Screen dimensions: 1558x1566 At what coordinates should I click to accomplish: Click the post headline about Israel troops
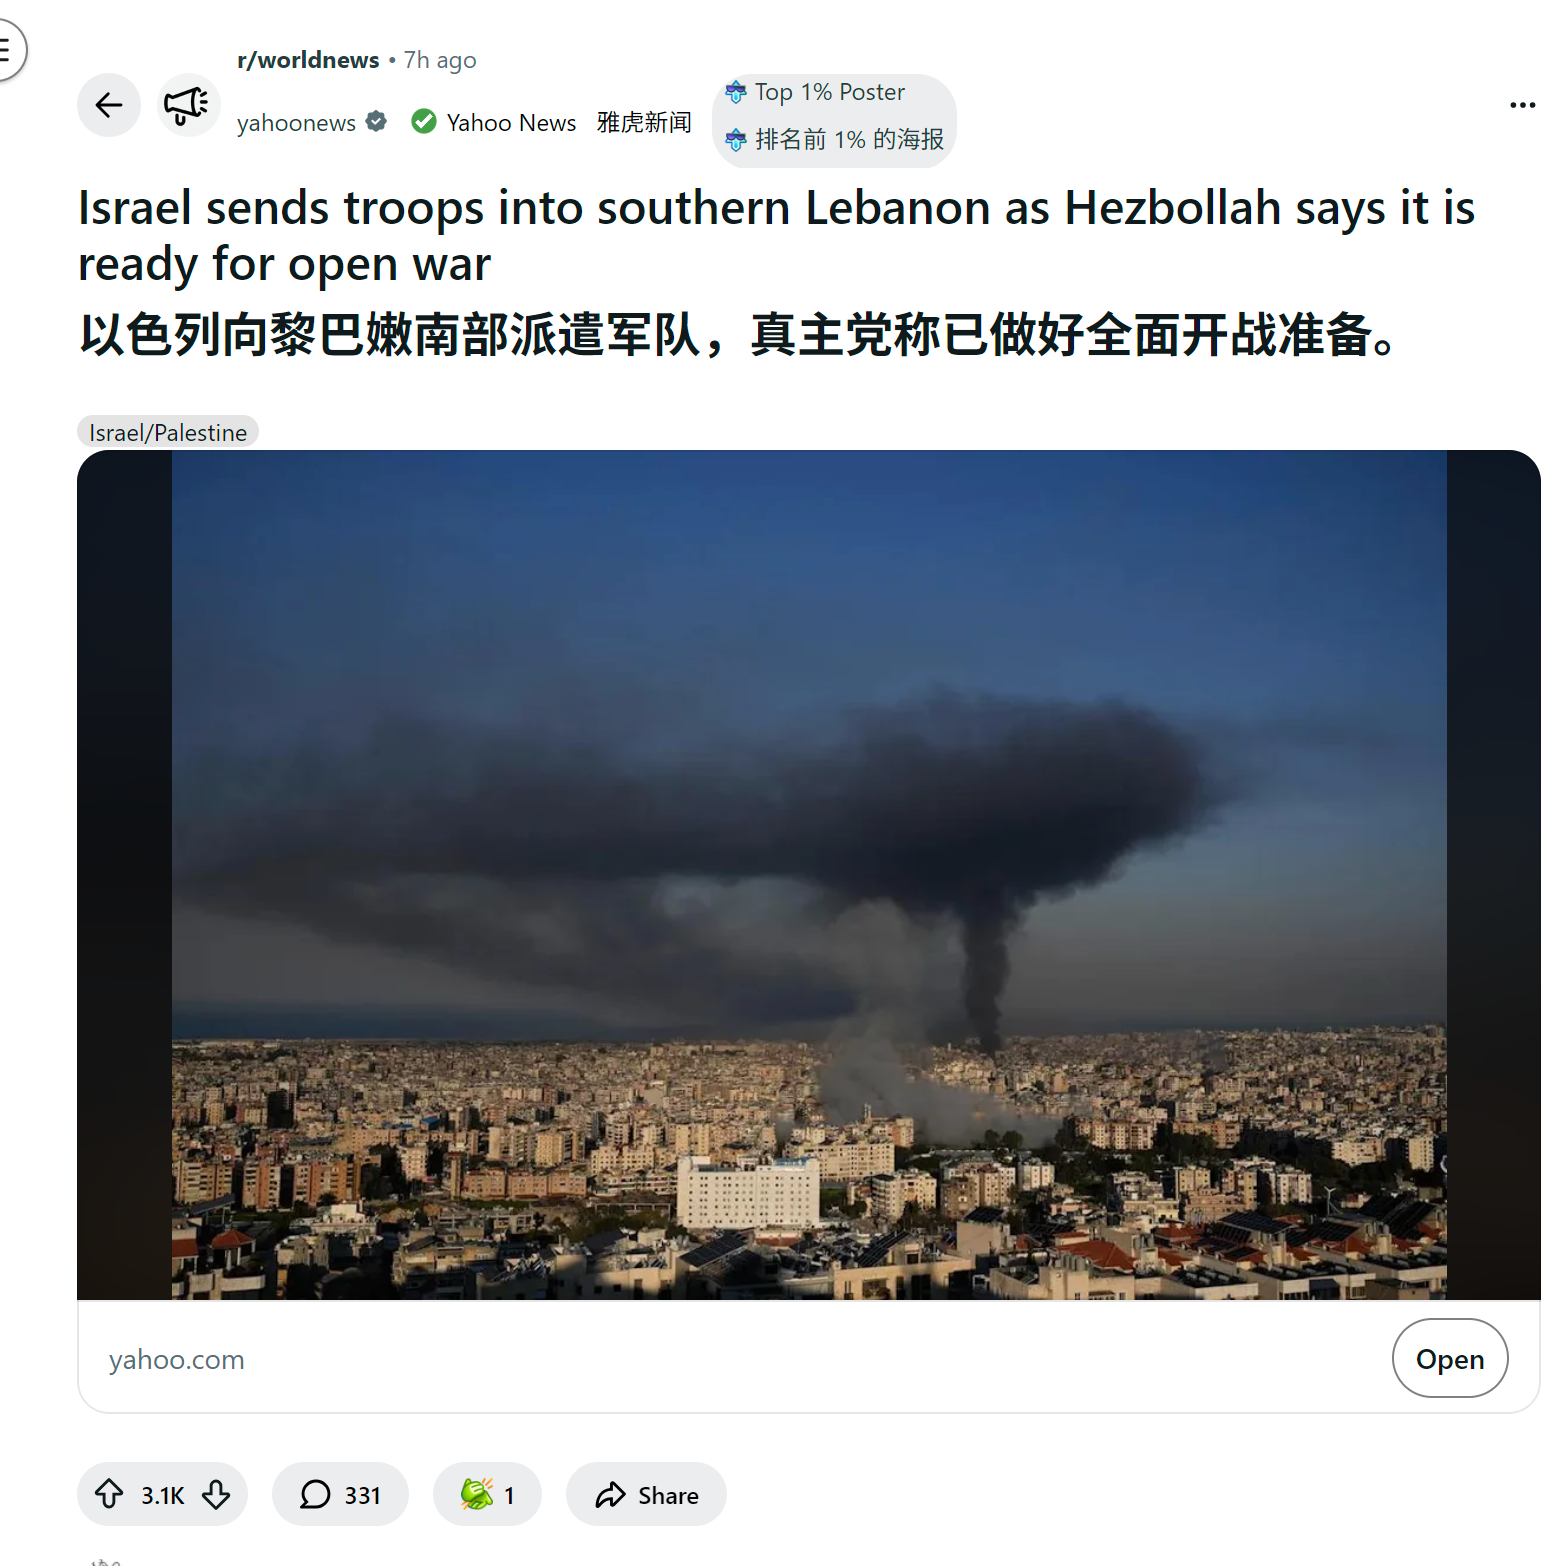[776, 236]
